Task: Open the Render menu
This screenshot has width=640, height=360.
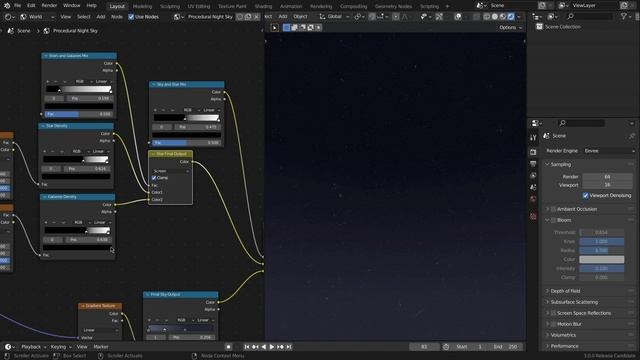Action: [49, 6]
